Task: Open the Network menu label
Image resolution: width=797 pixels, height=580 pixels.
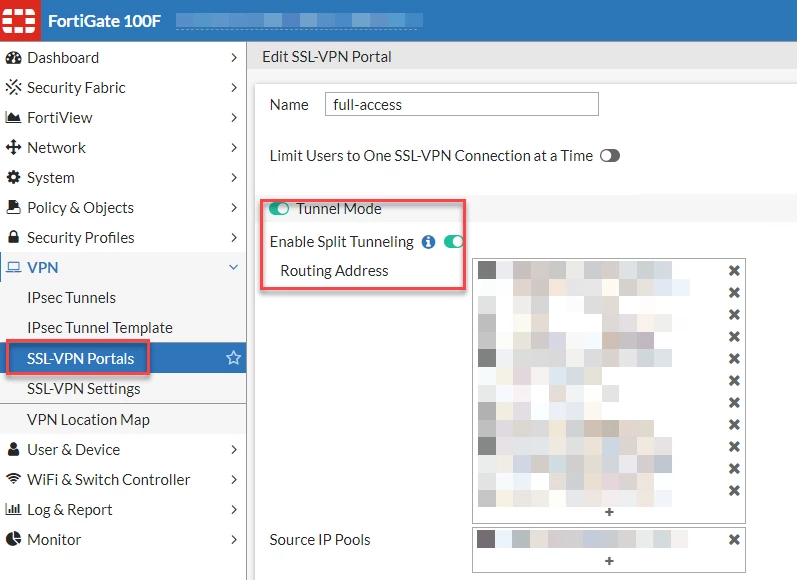Action: pyautogui.click(x=56, y=147)
